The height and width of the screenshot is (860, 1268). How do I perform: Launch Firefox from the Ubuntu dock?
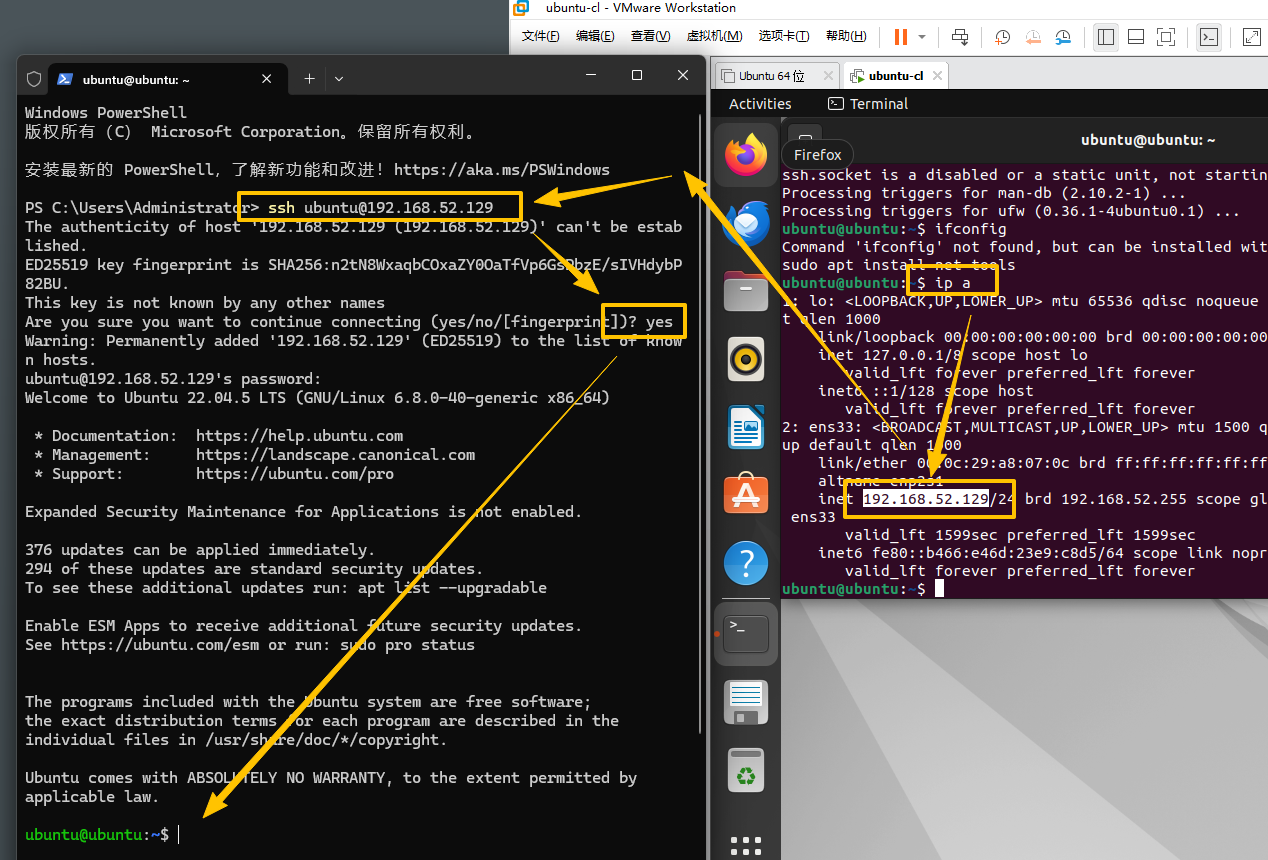(746, 154)
